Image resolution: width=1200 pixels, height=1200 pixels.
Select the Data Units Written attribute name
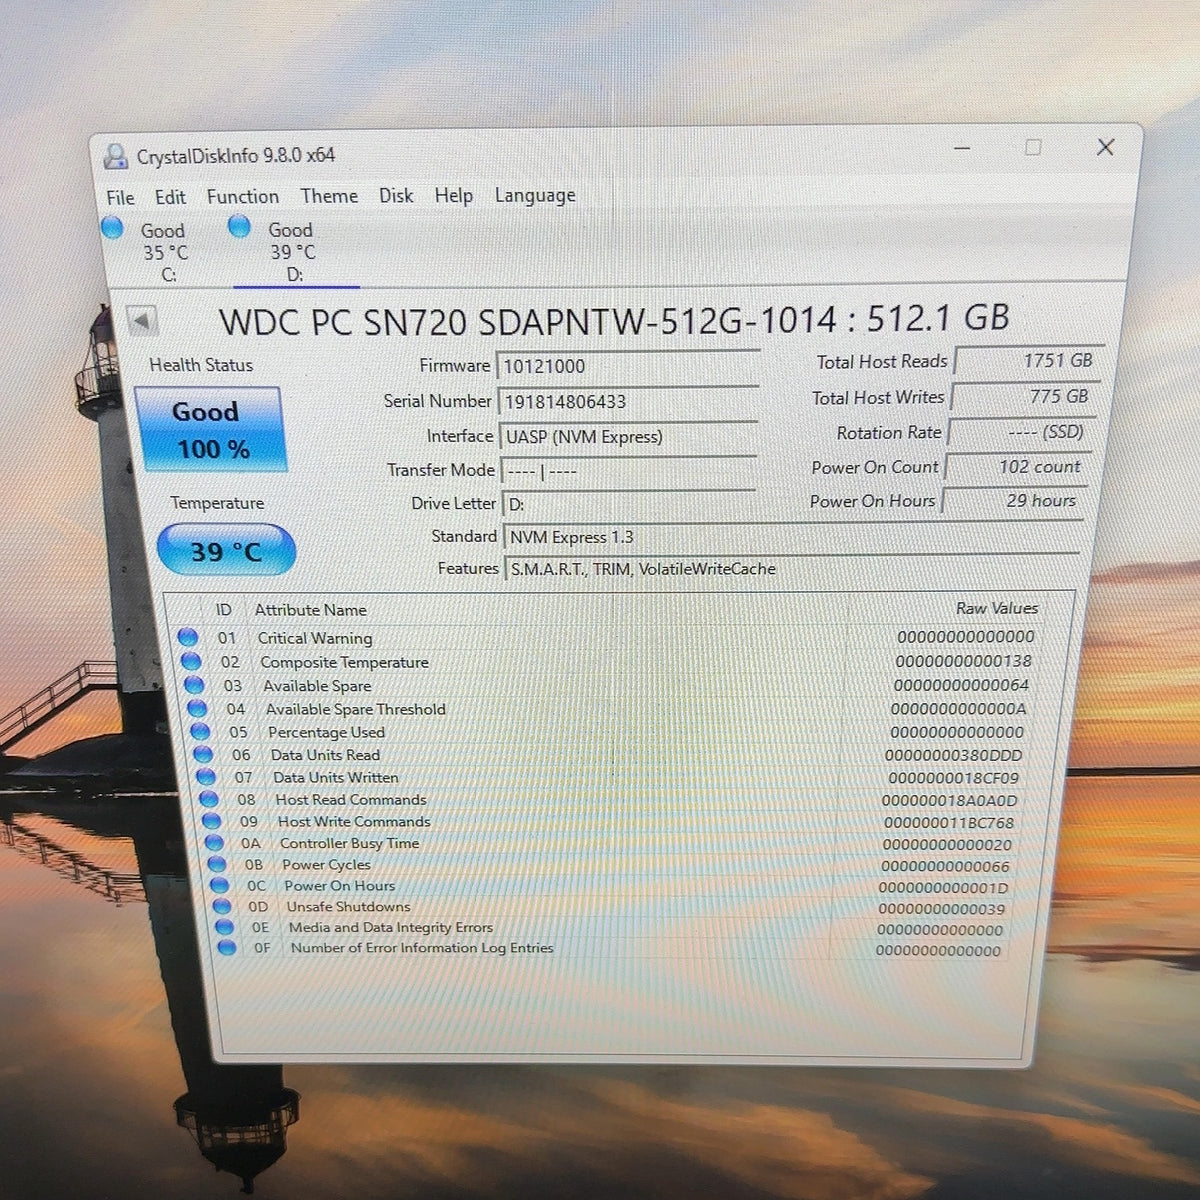point(336,777)
